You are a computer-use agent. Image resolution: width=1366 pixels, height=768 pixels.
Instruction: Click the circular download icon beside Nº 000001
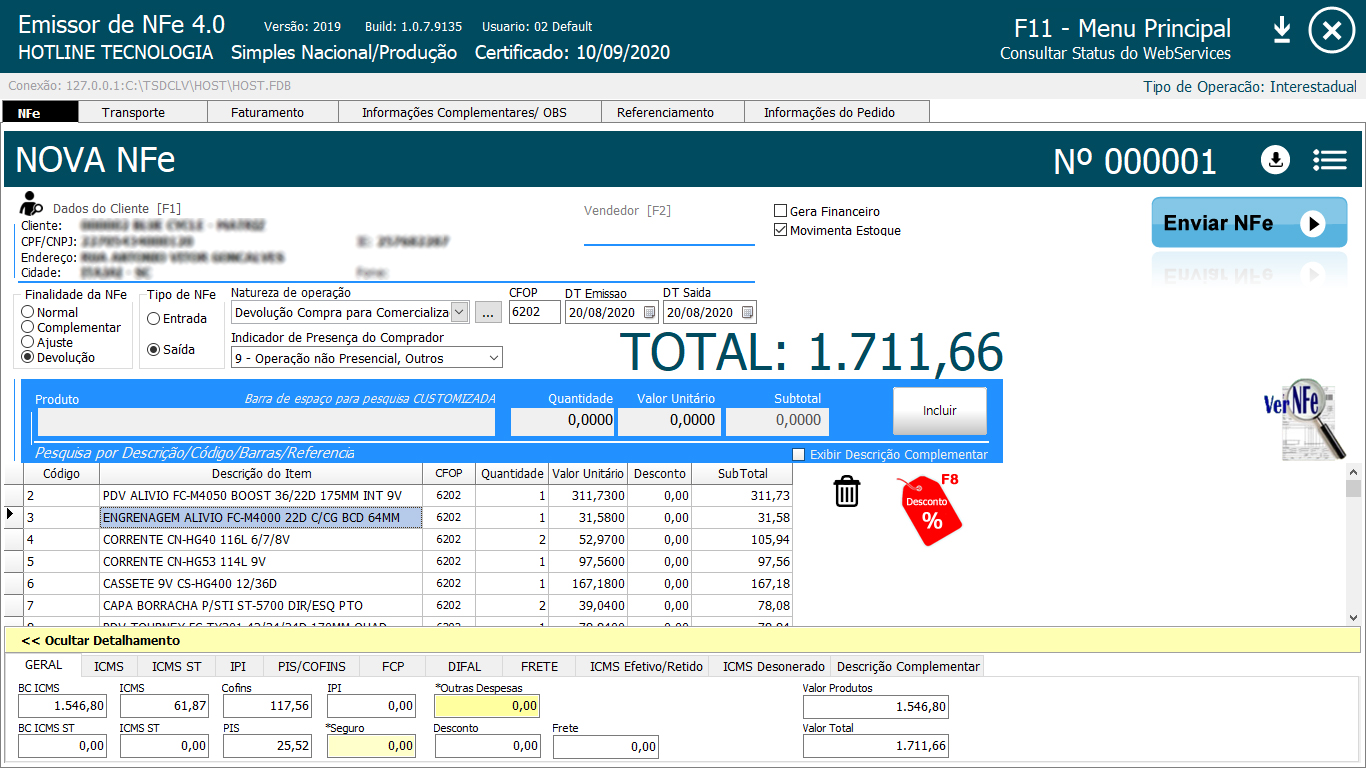[x=1275, y=160]
